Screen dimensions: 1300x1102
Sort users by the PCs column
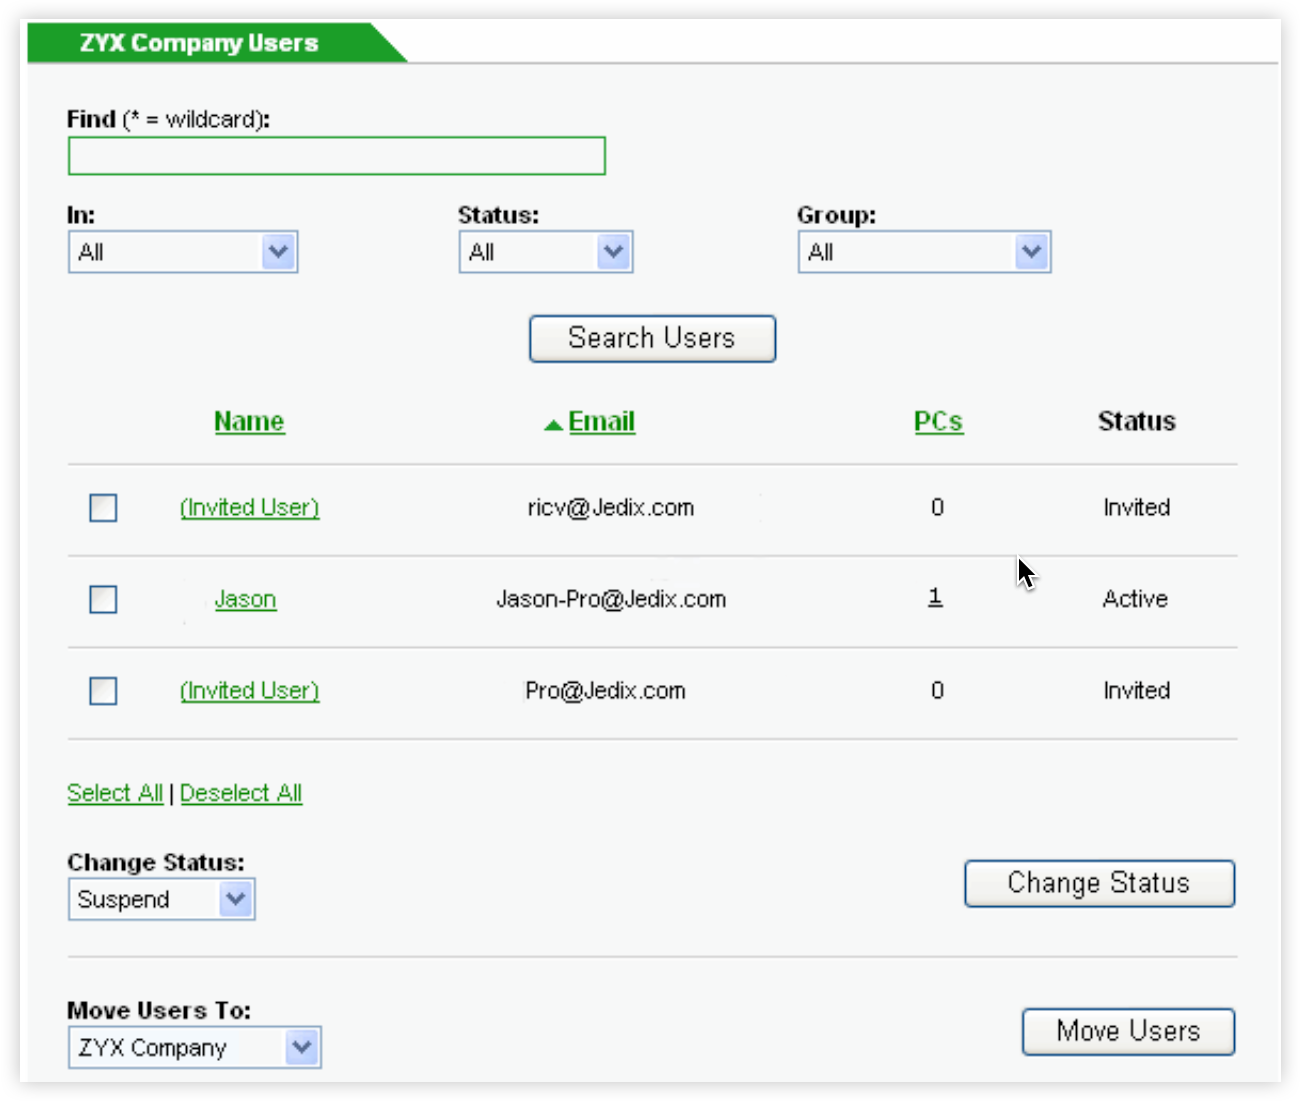938,422
